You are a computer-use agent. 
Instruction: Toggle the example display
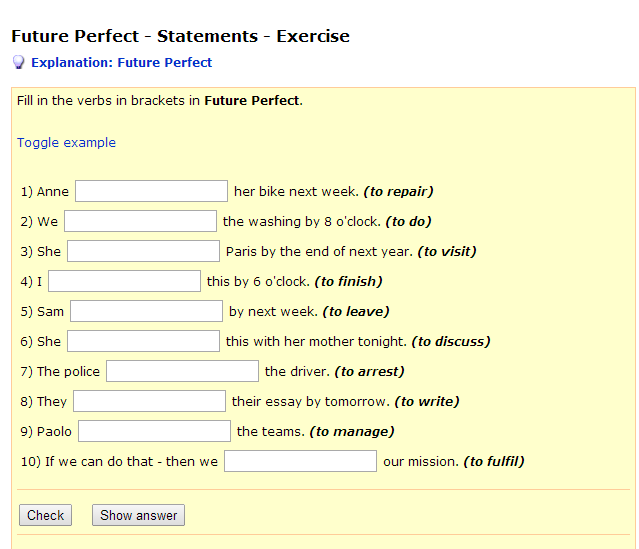pos(66,143)
